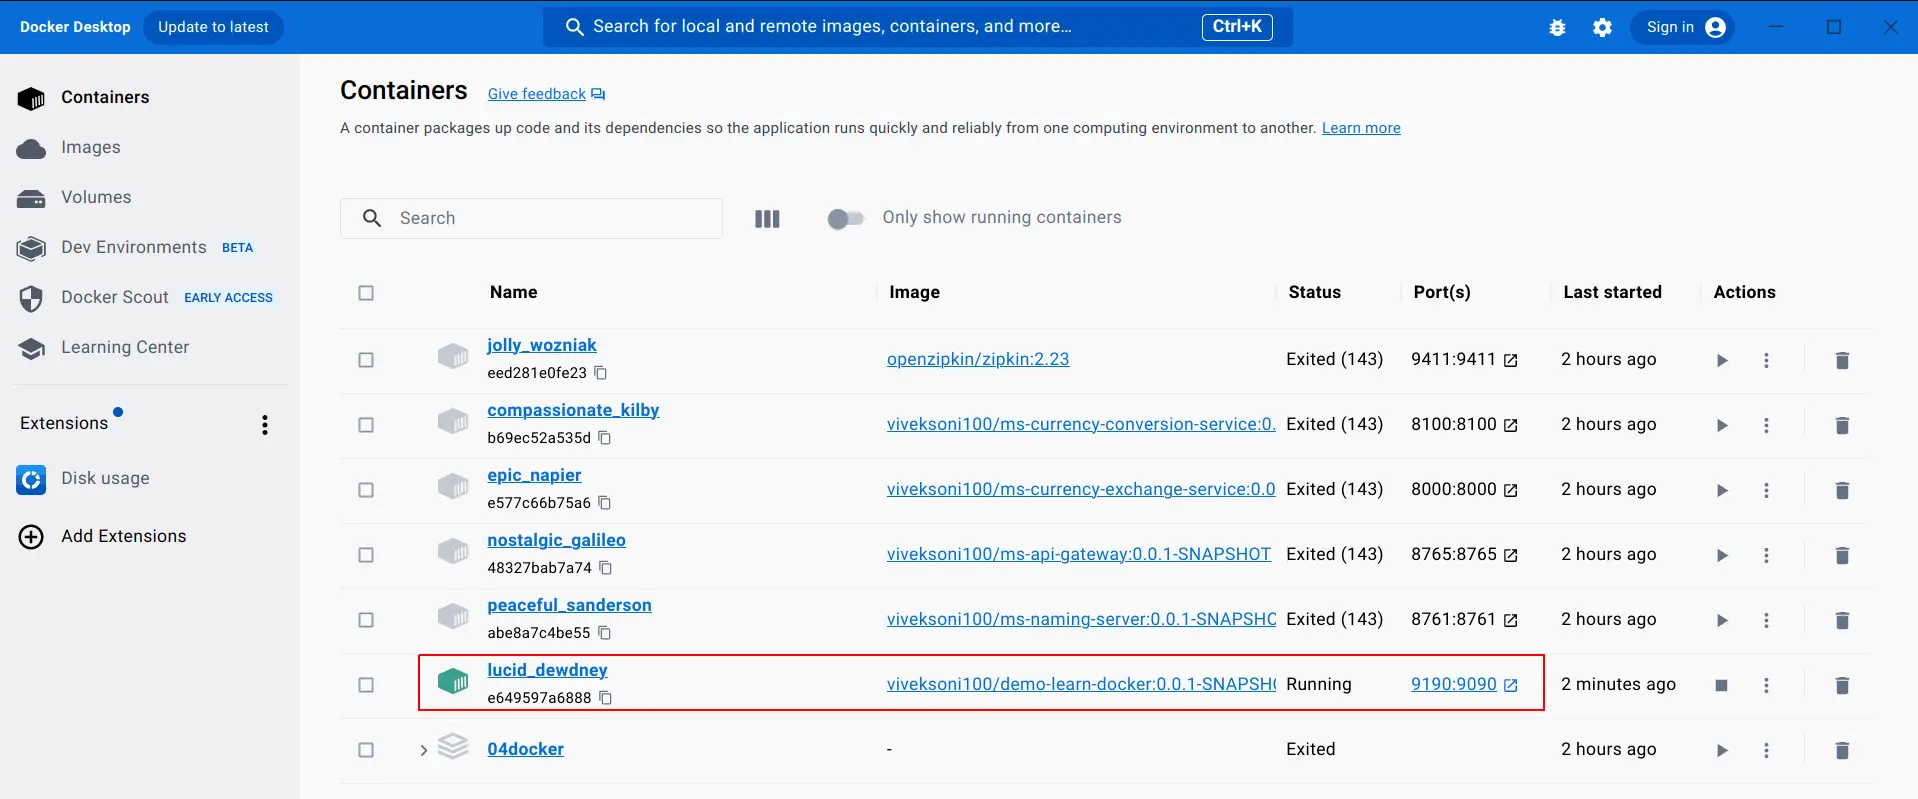
Task: Open more actions for epic_napier
Action: [x=1766, y=490]
